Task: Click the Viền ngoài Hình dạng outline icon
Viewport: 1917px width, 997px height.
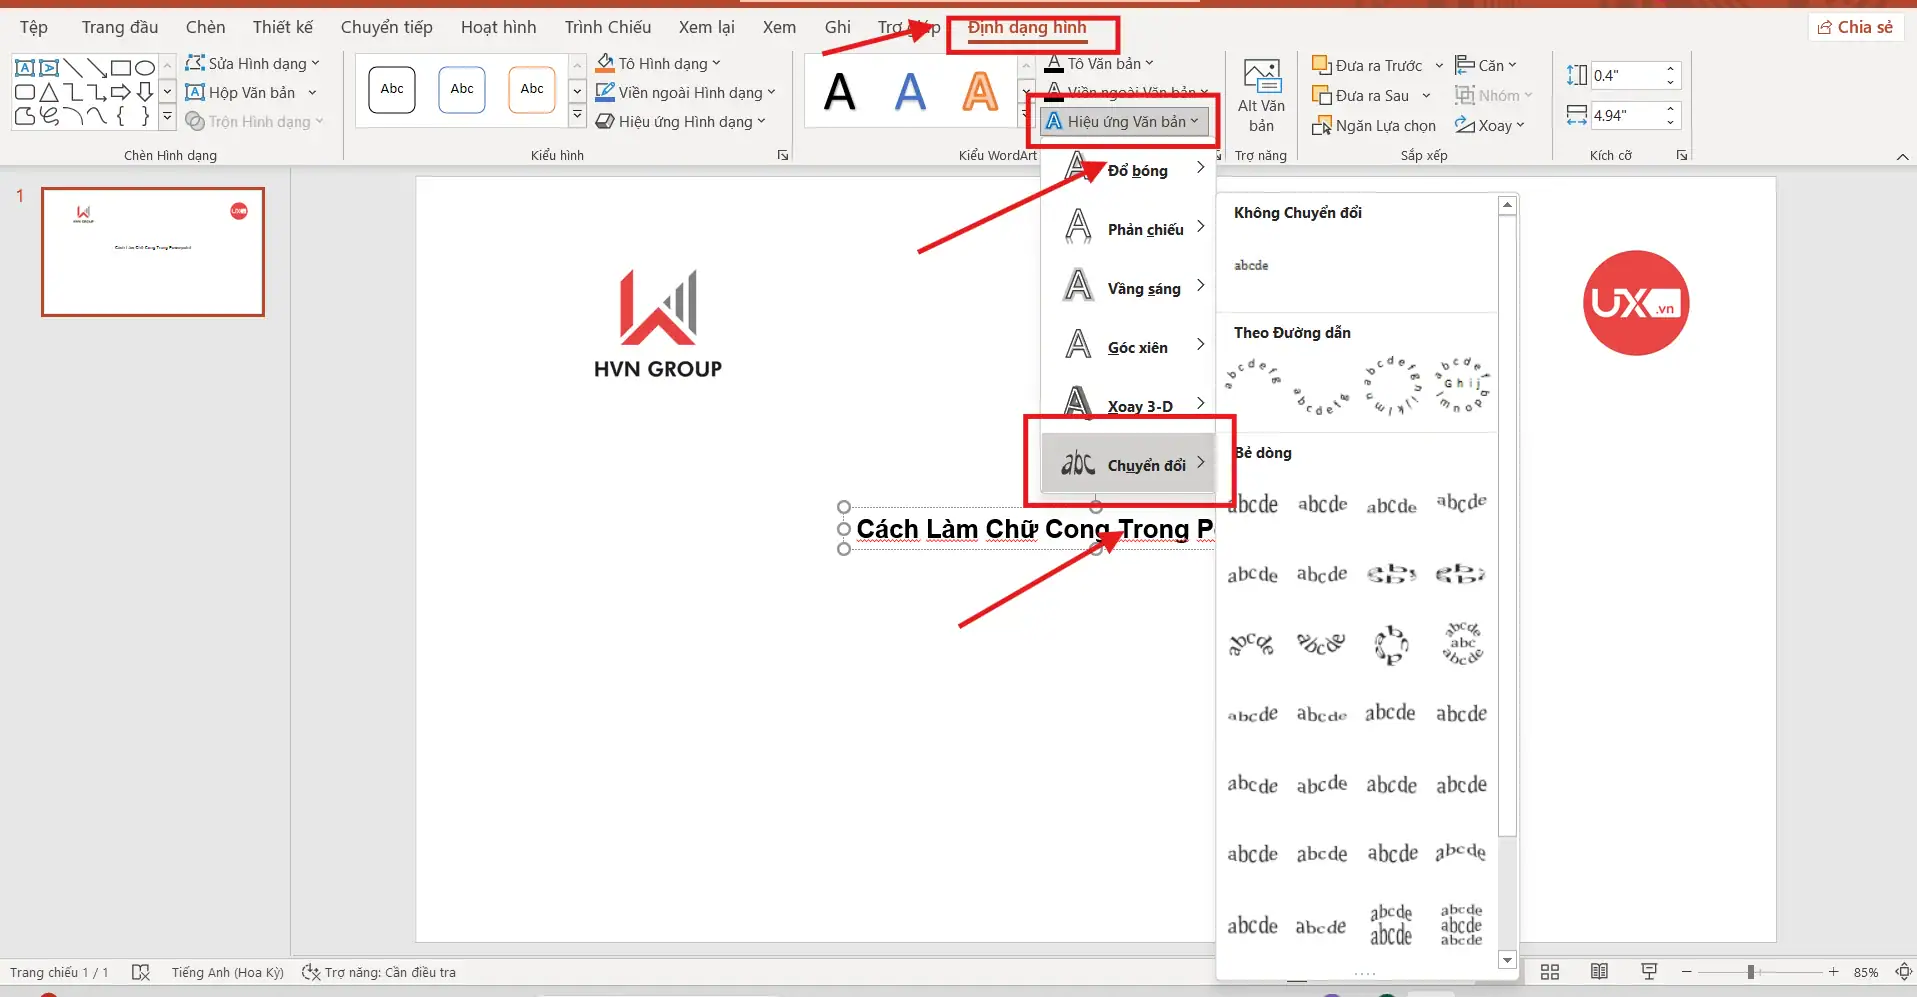Action: [605, 91]
